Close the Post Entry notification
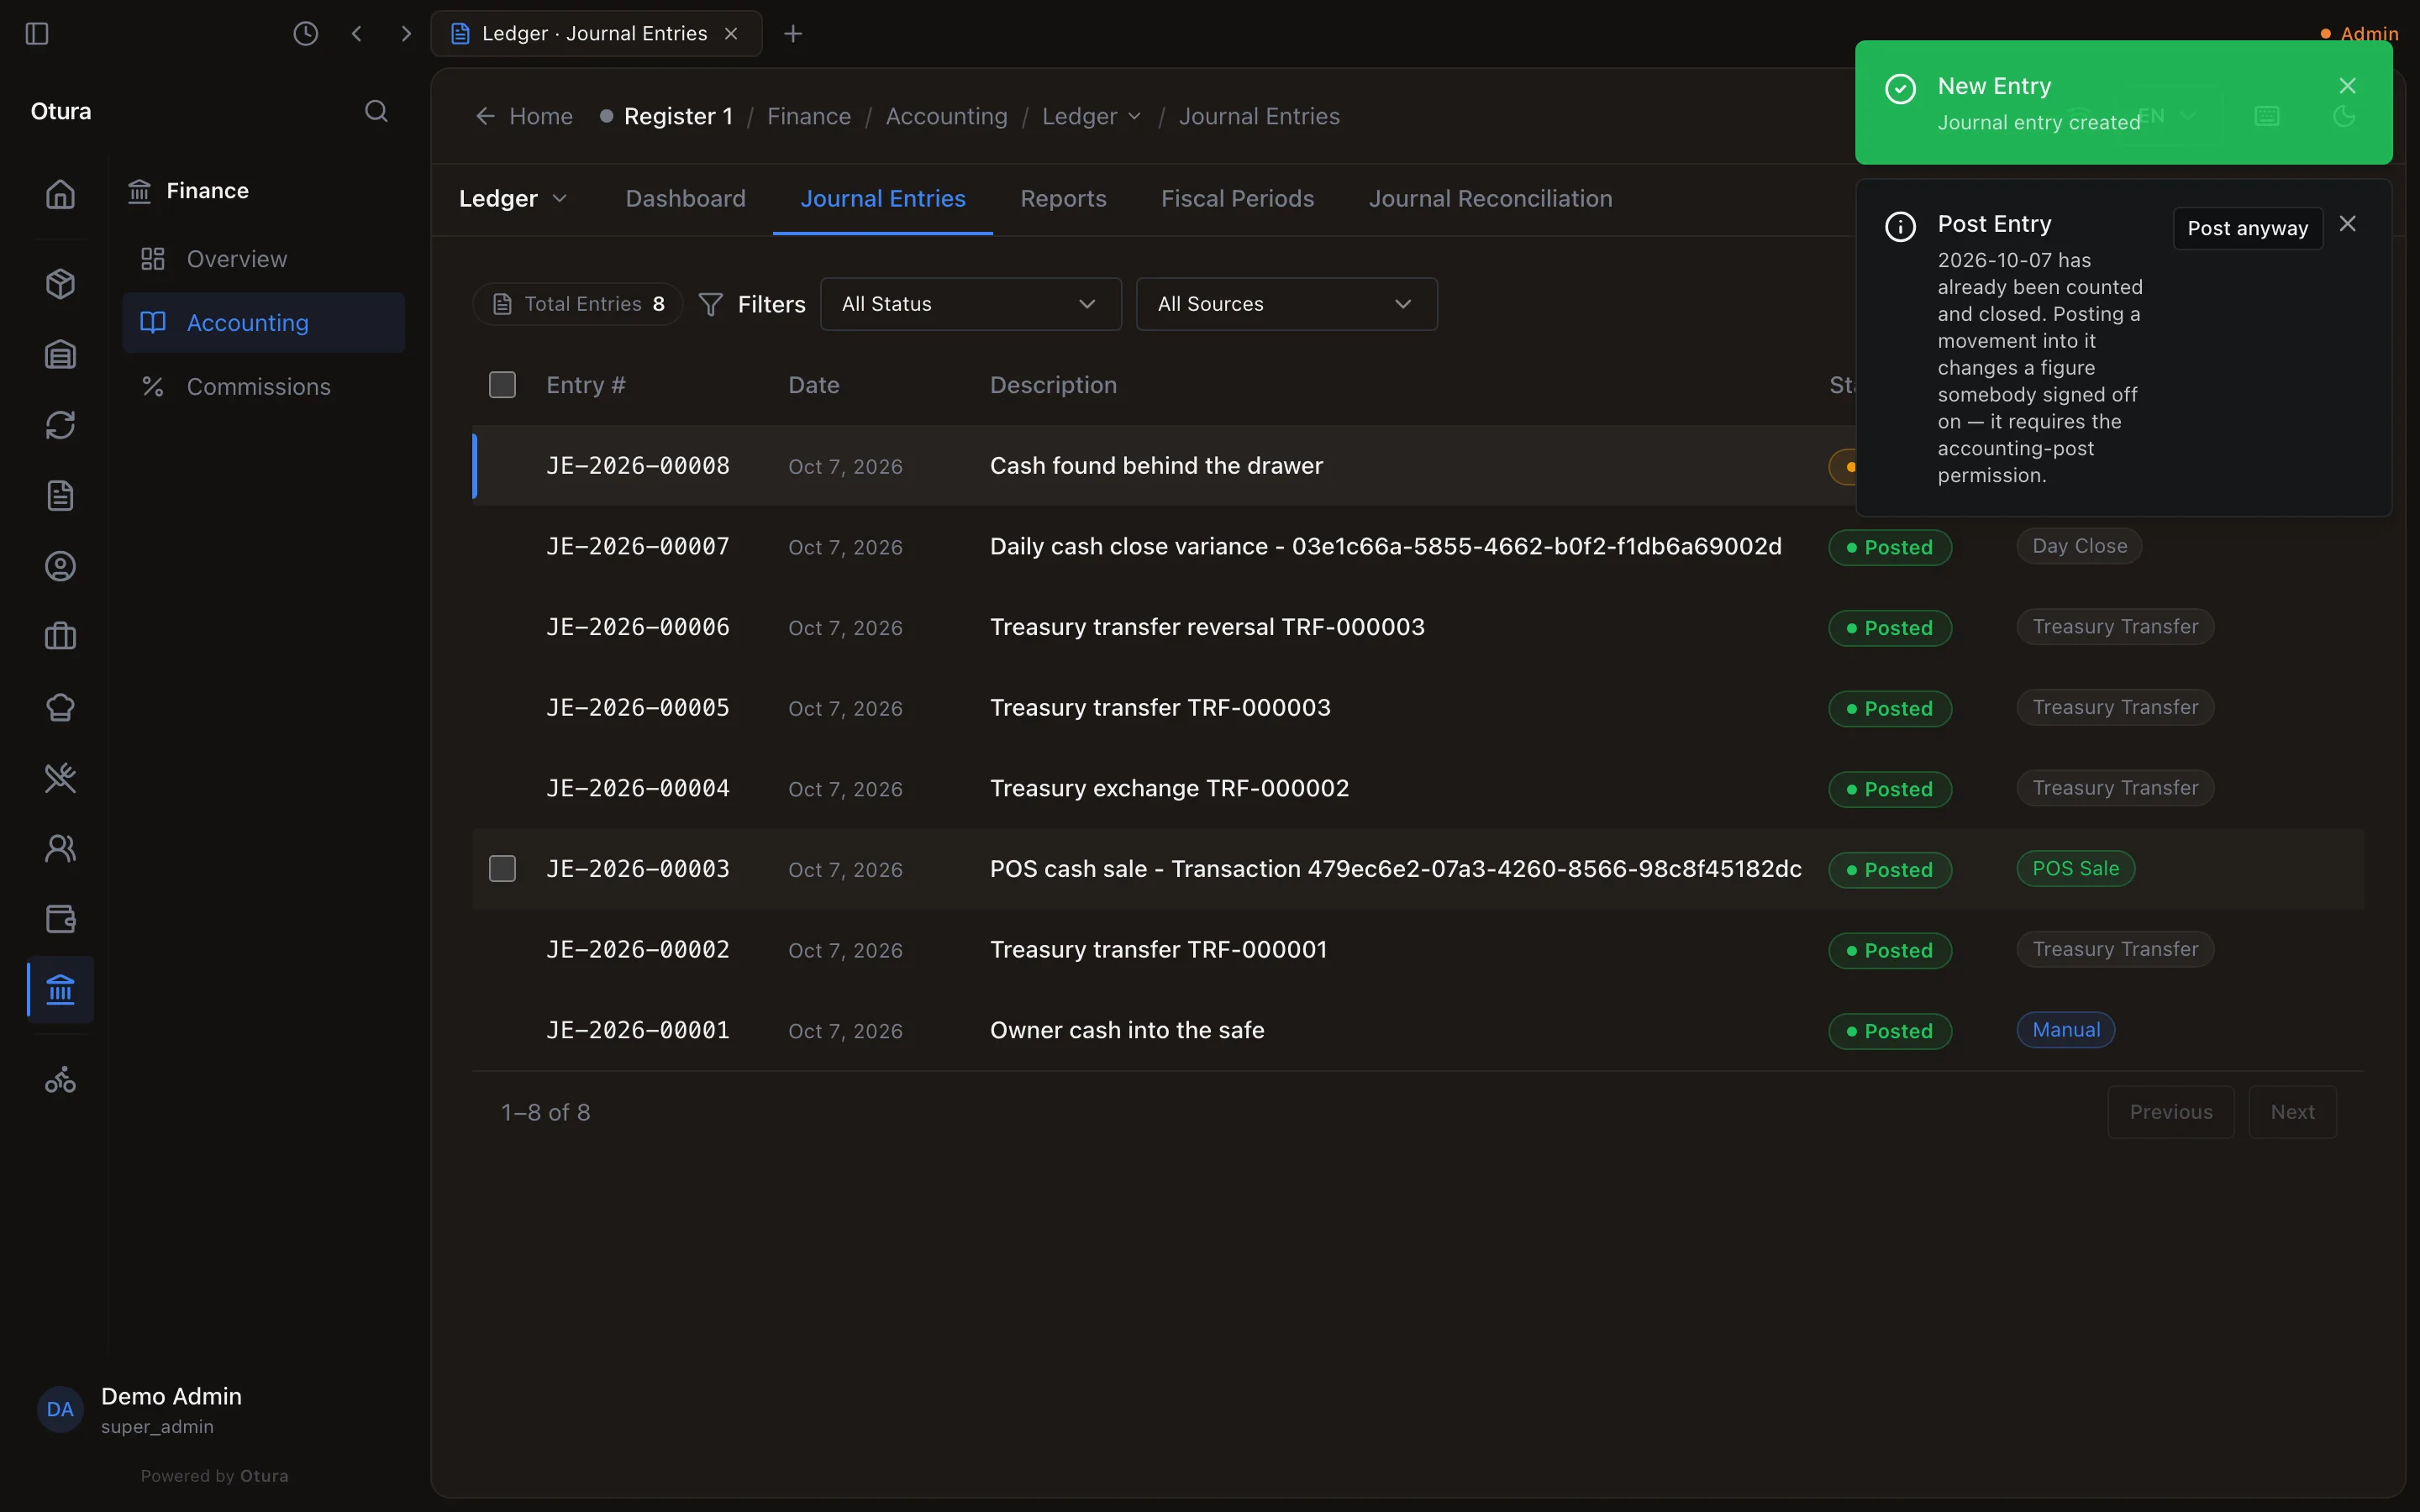2420x1512 pixels. pos(2347,224)
